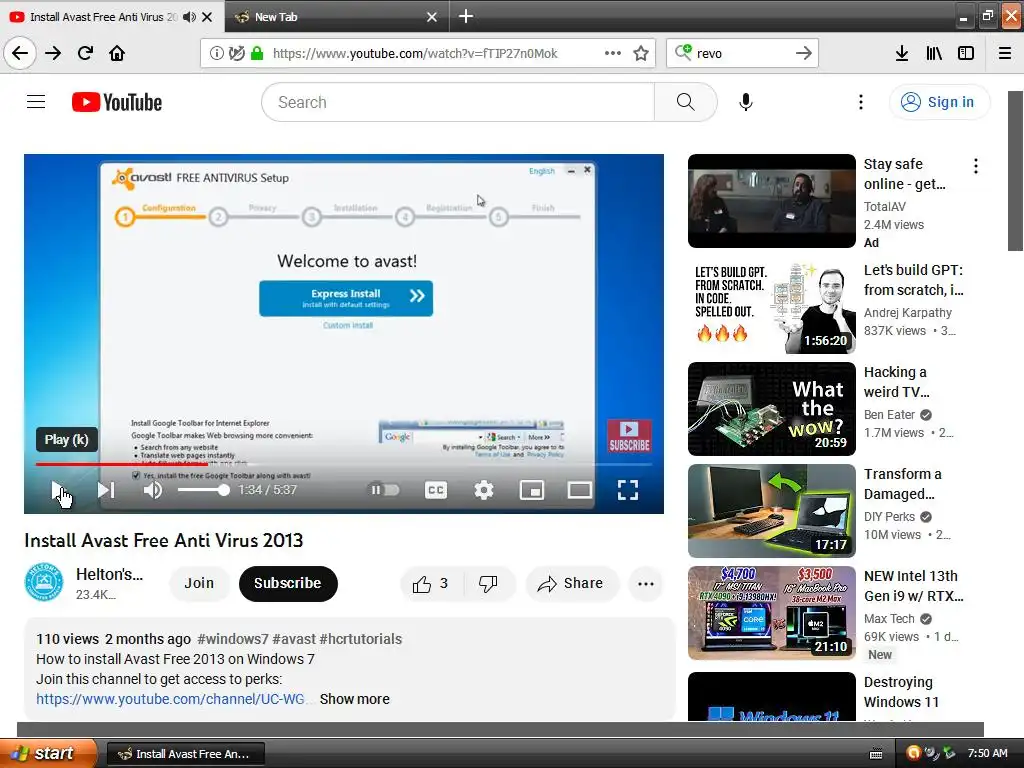
Task: Like the video with thumbs up
Action: 431,584
